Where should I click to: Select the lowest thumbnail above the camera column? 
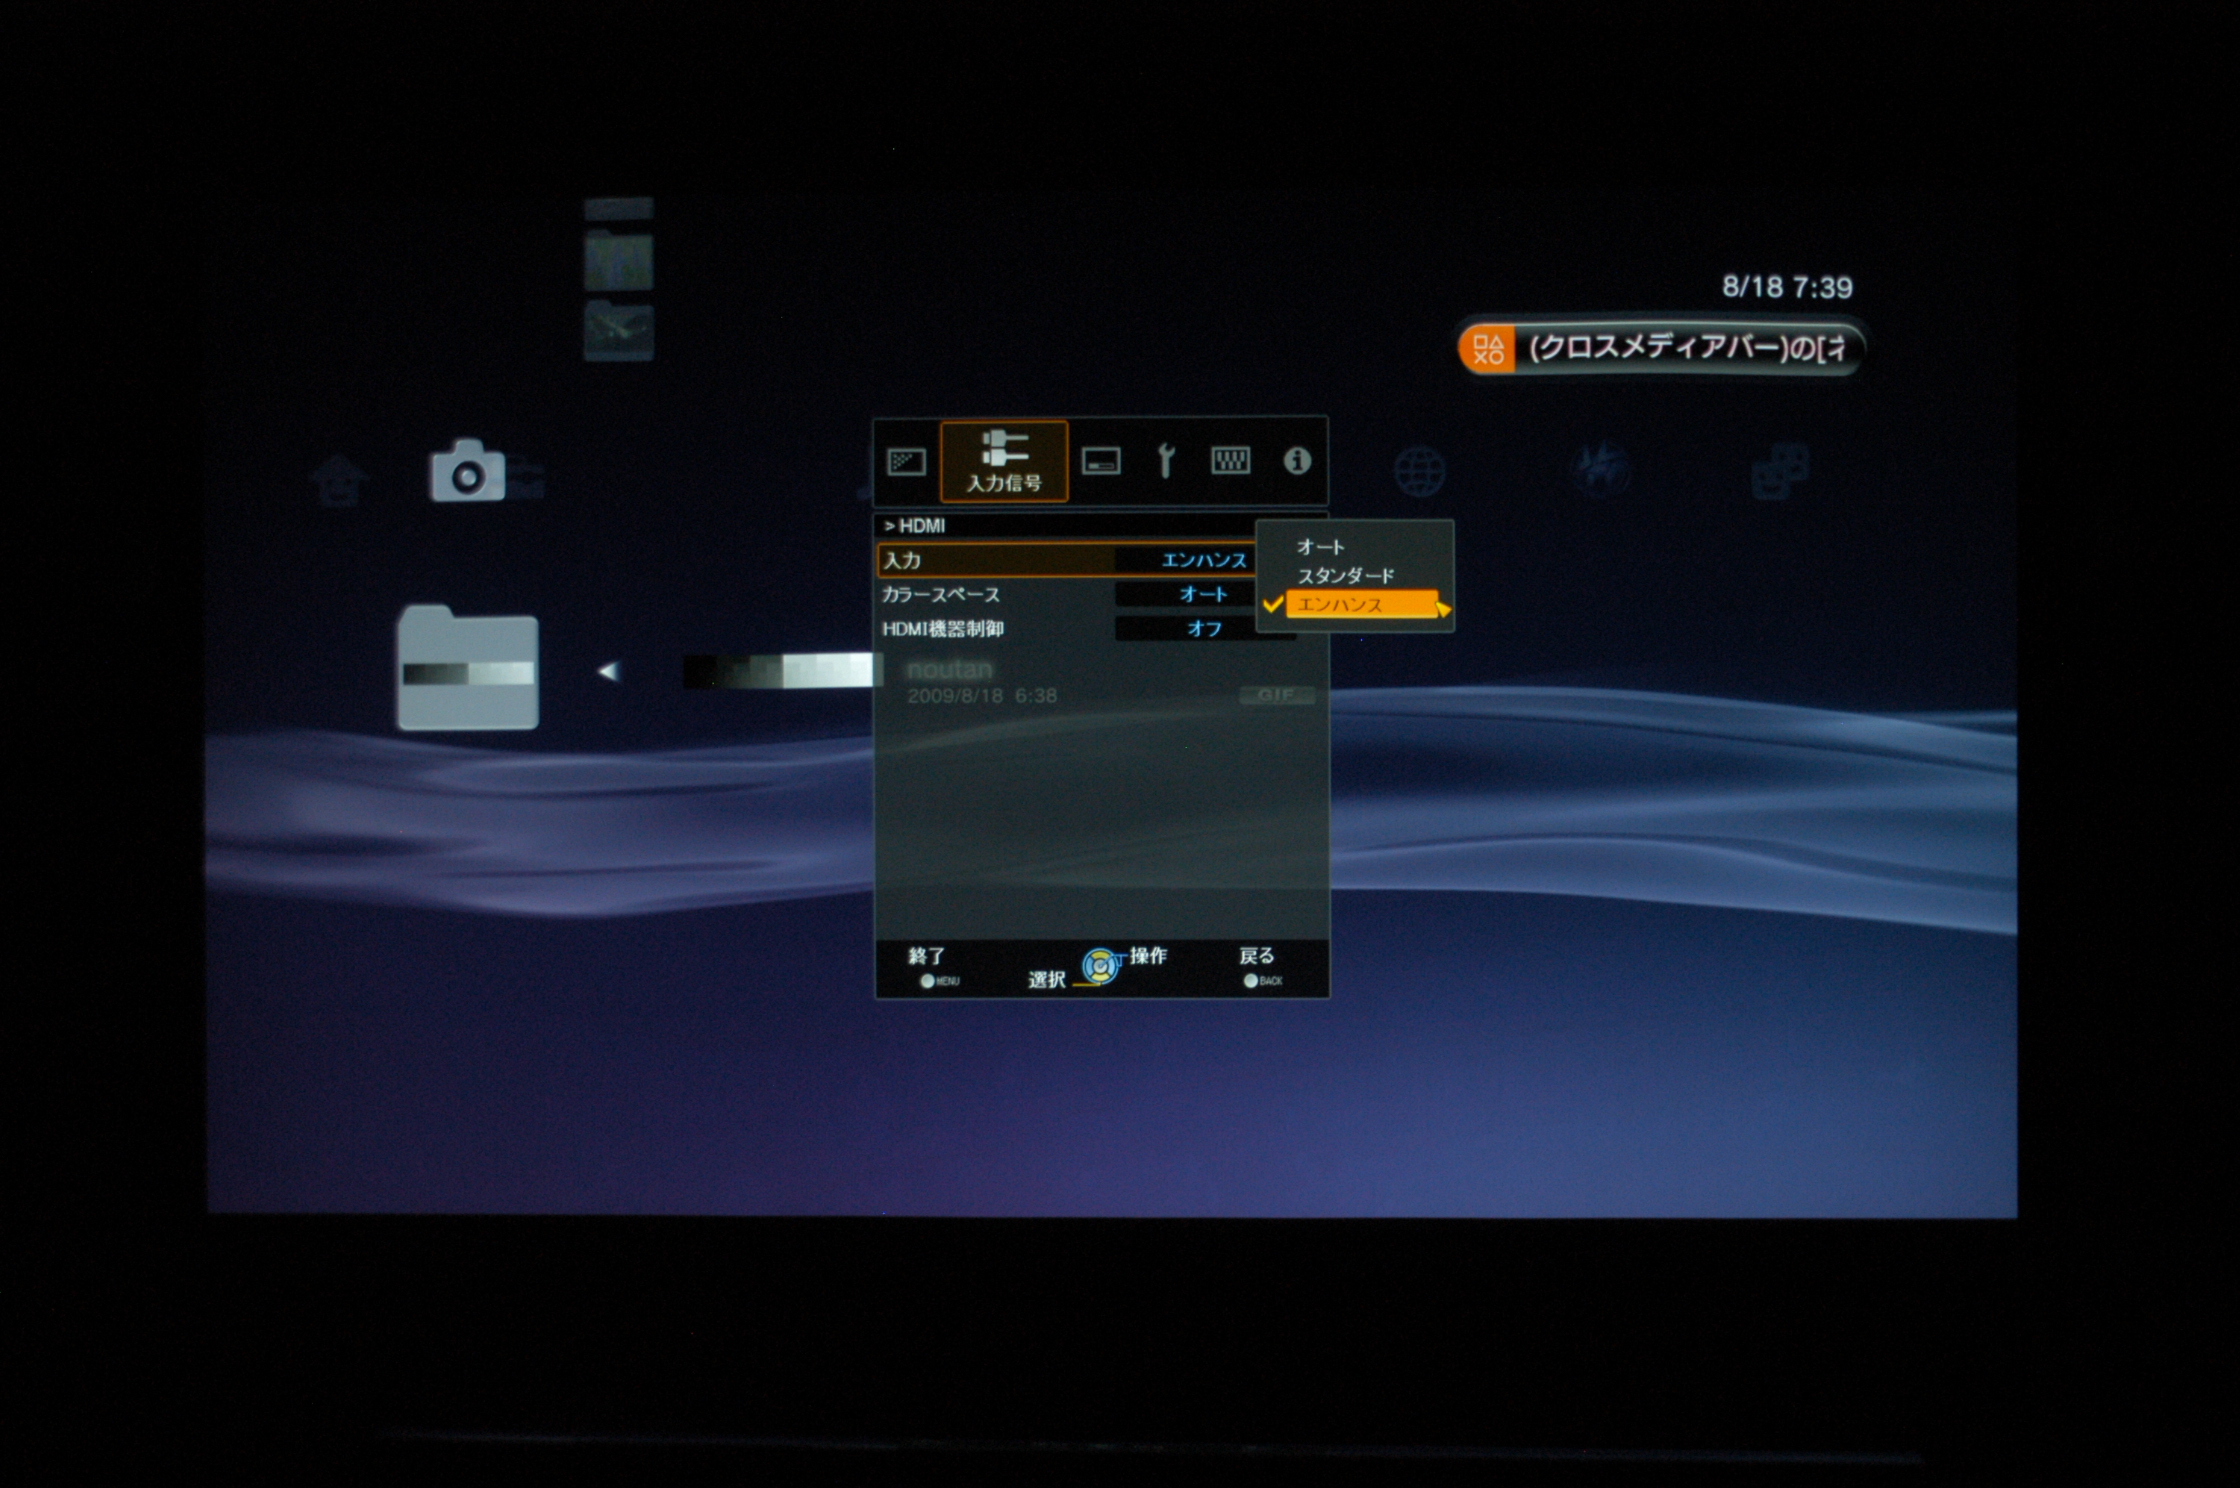point(619,330)
